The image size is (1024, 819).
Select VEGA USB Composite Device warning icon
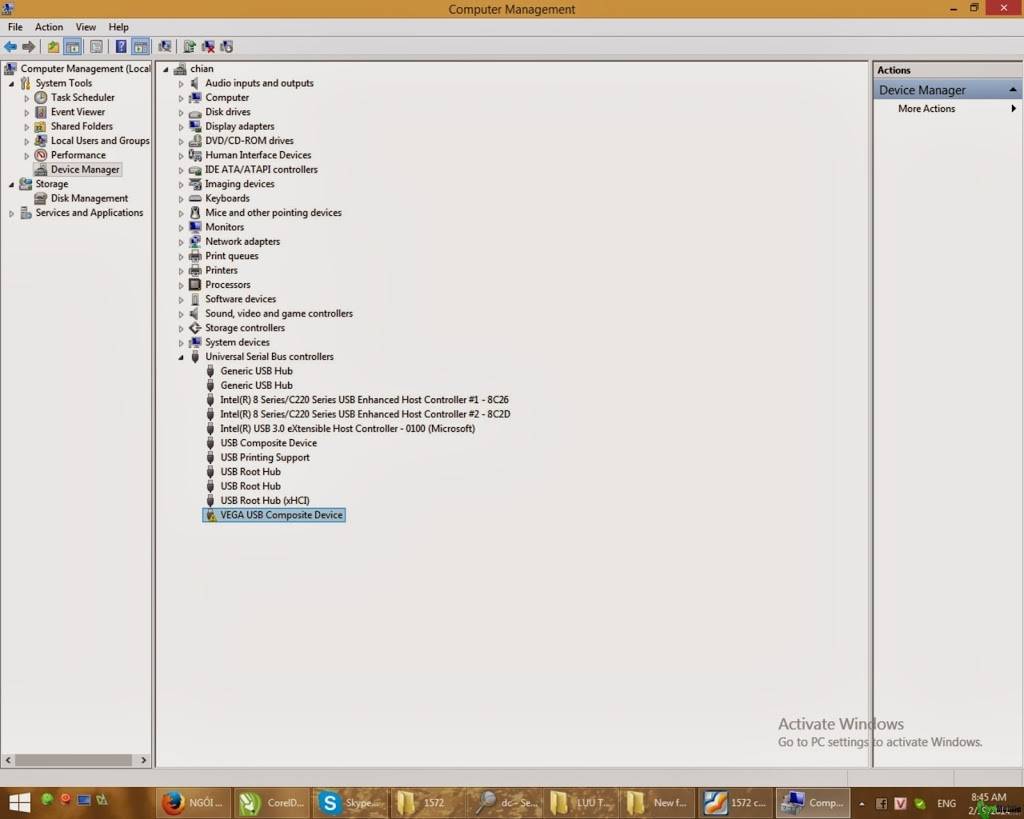click(x=210, y=515)
